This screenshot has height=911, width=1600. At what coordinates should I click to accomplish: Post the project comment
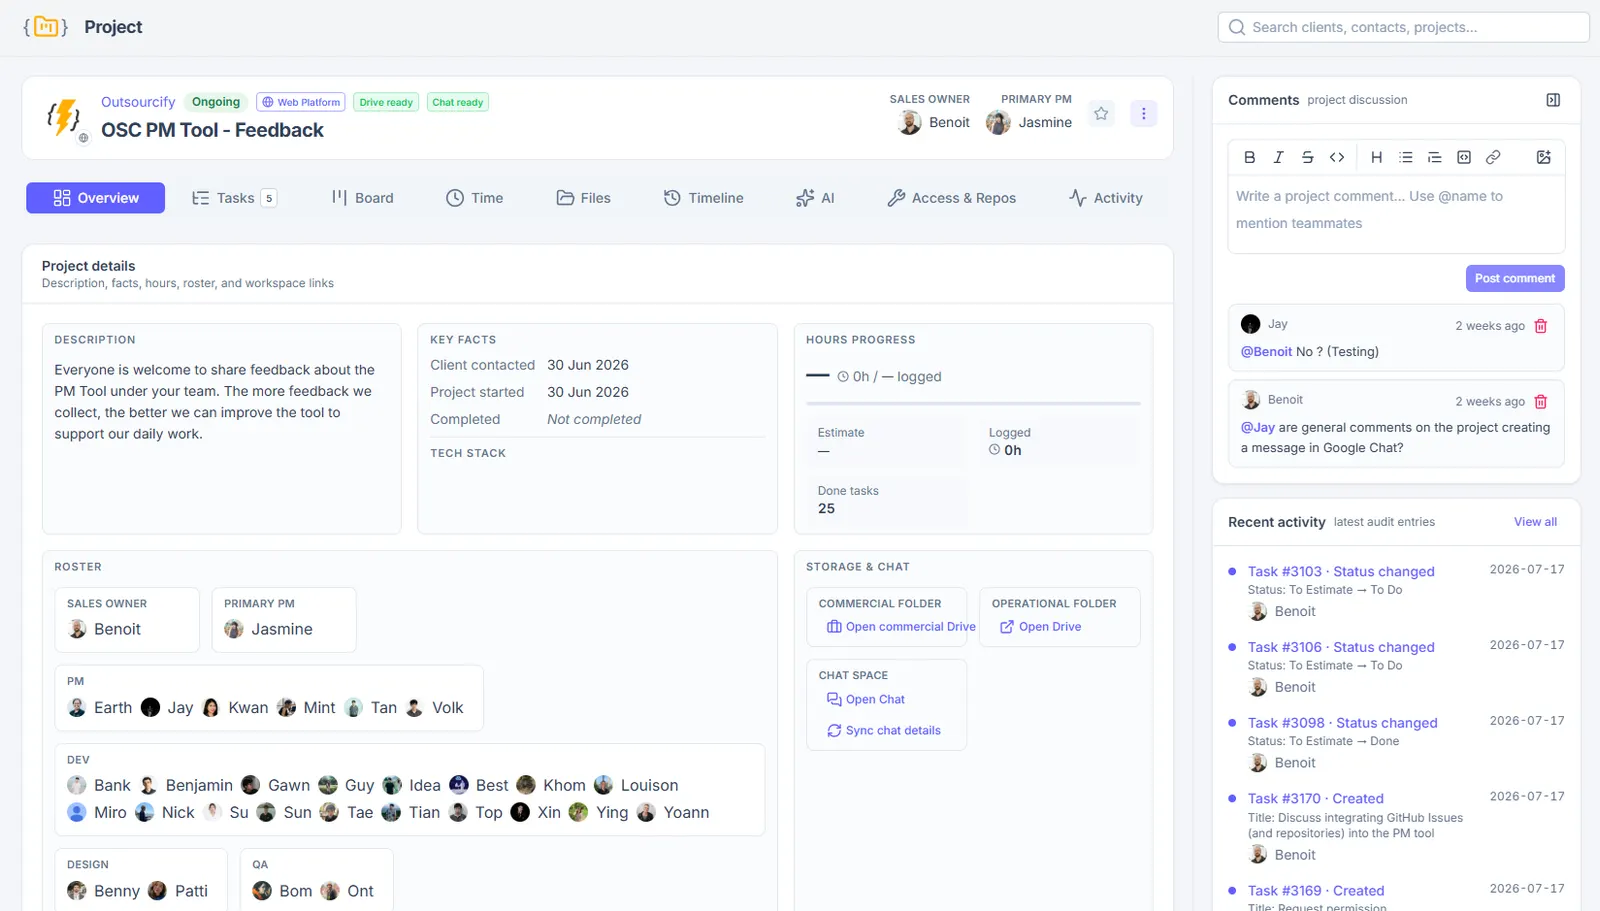1515,278
